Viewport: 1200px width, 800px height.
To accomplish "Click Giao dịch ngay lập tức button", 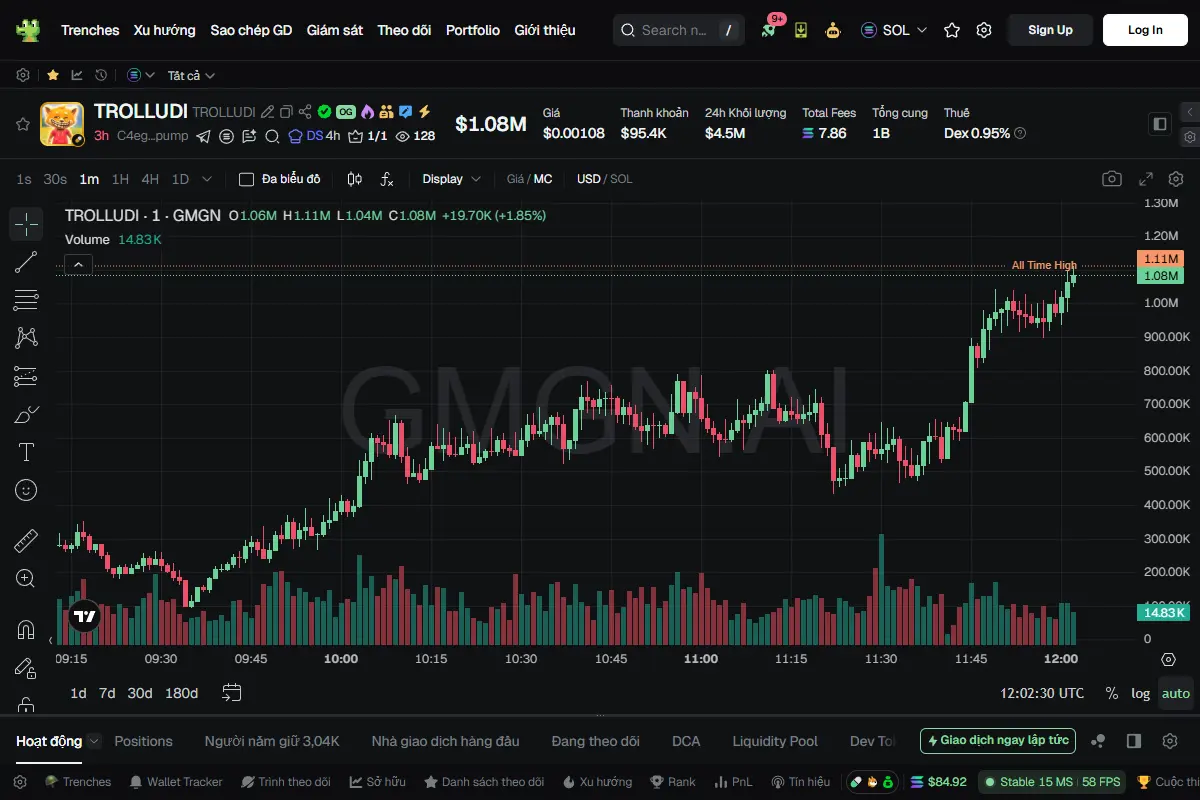I will point(998,741).
